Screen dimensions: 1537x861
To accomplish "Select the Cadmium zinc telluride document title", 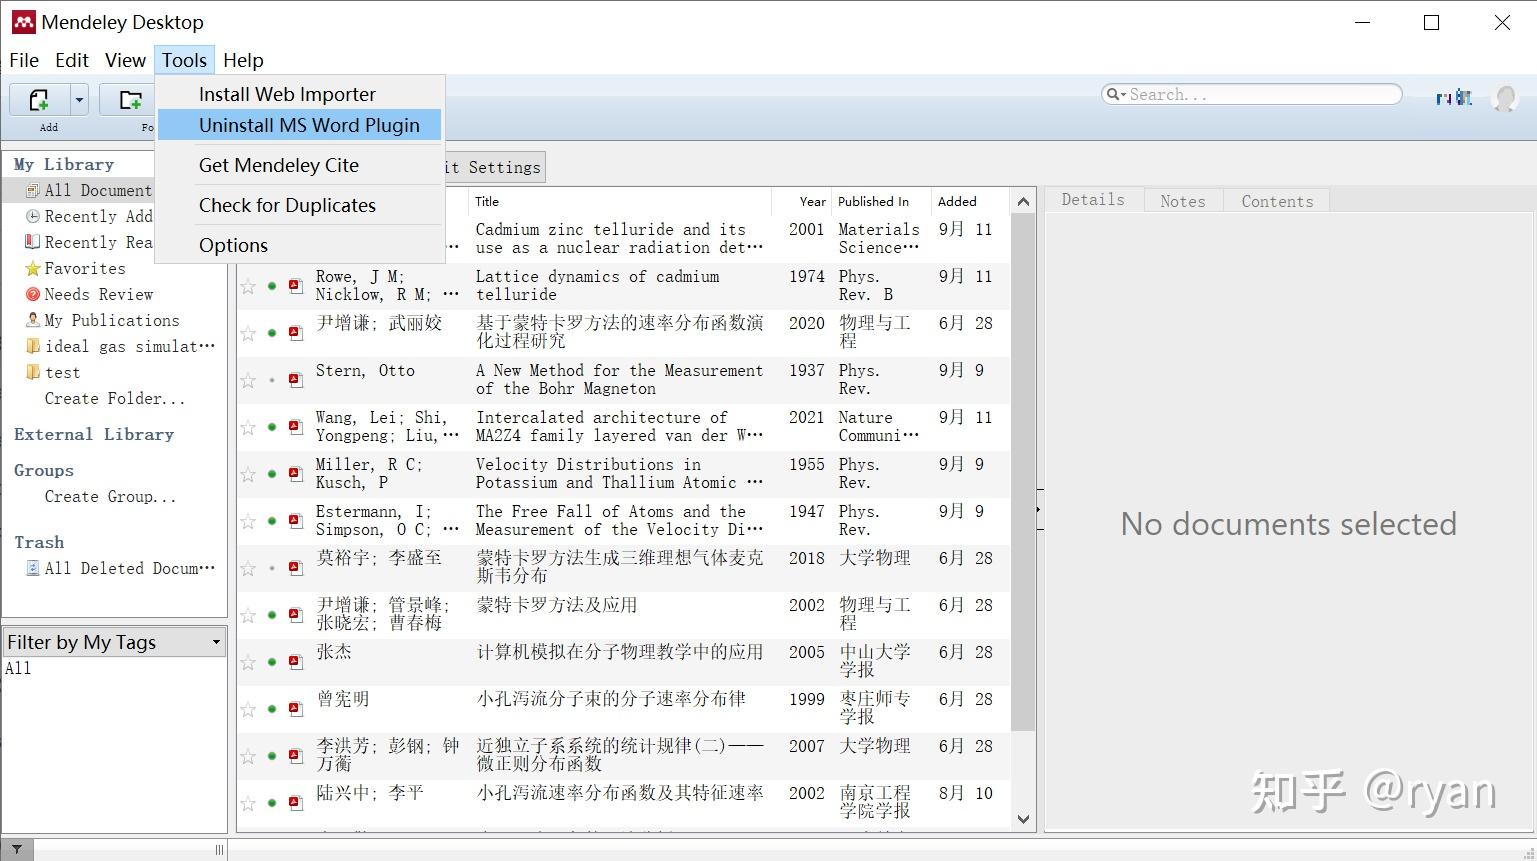I will click(619, 238).
